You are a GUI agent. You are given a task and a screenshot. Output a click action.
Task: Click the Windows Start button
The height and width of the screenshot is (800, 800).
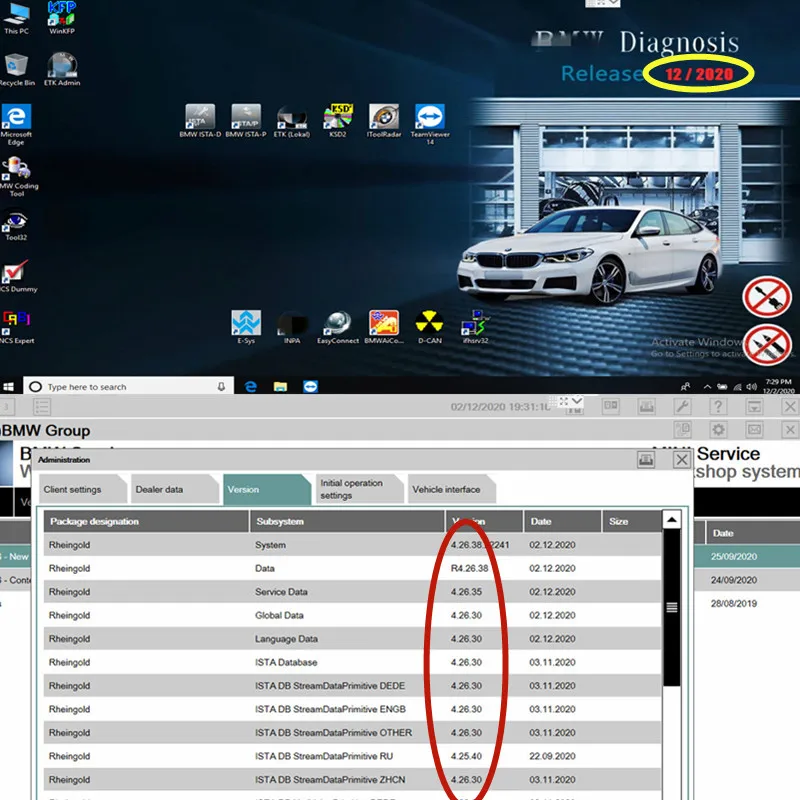pyautogui.click(x=9, y=386)
